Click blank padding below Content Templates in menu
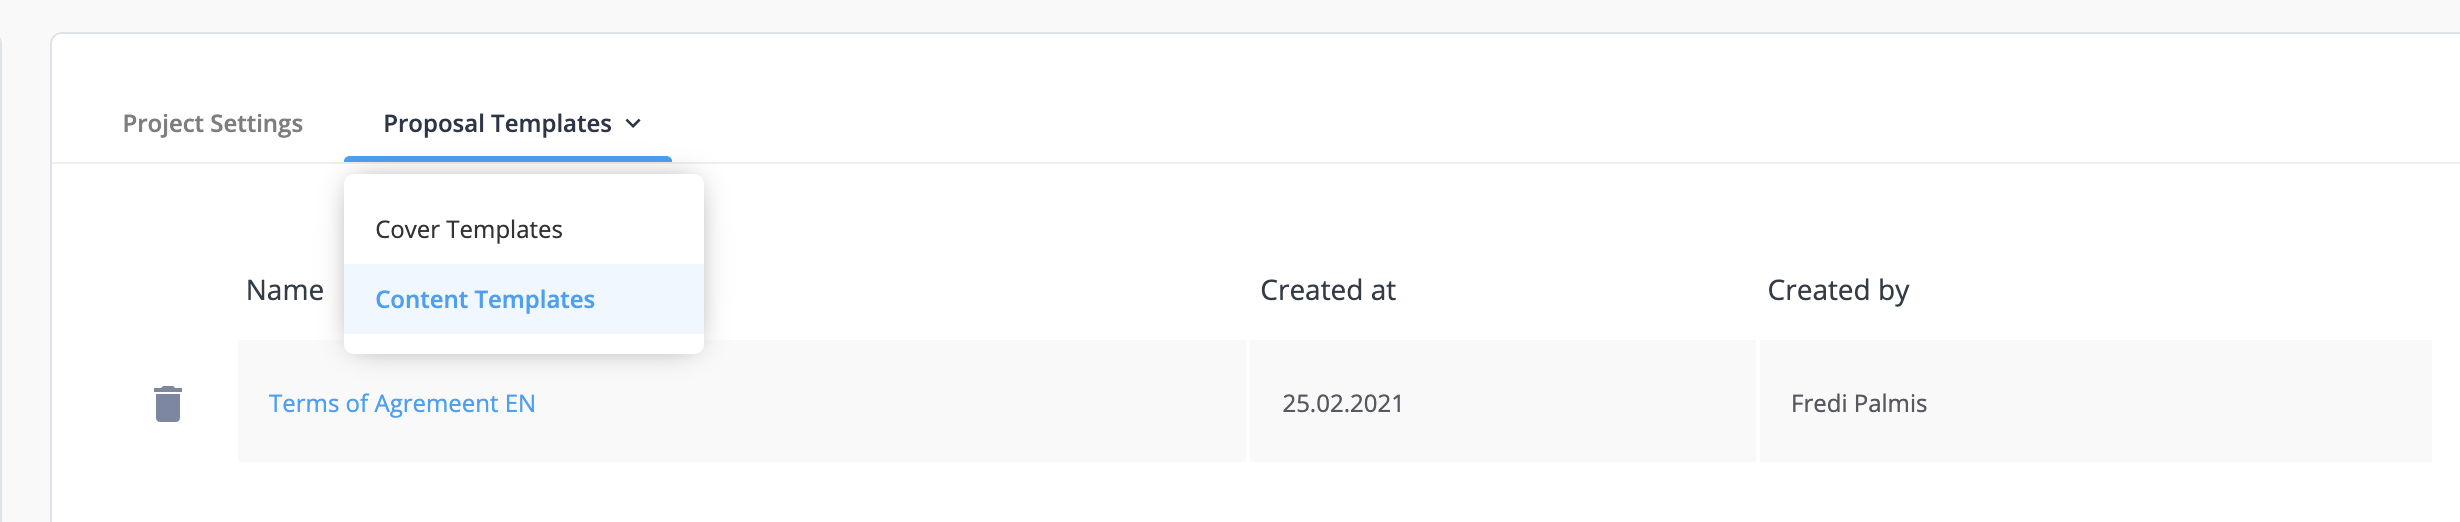2460x522 pixels. click(524, 343)
